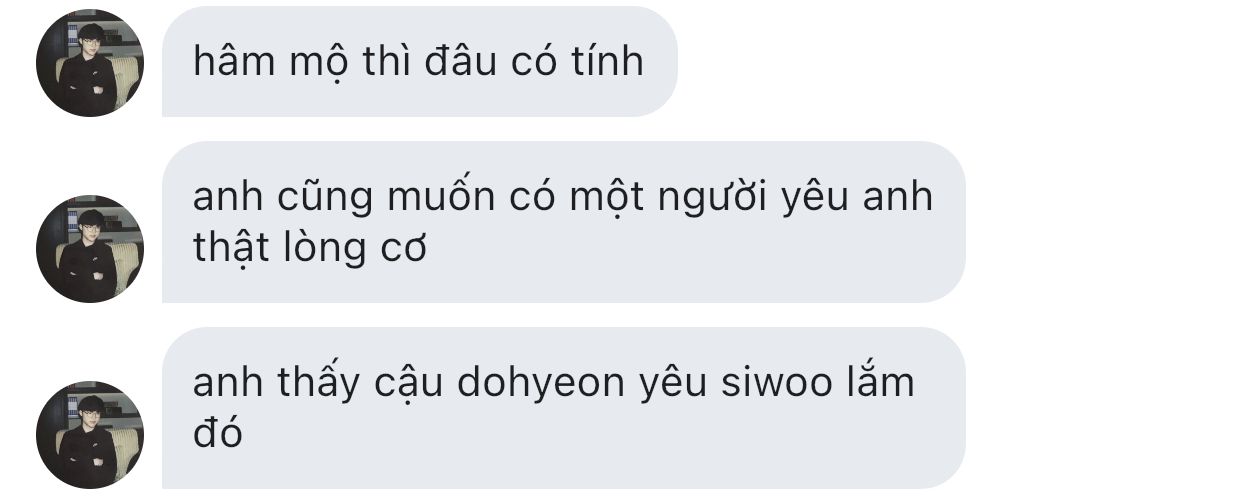Viewport: 1242px width, 496px height.
Task: Open sender avatar beside "anh cũng muốn" message
Action: click(90, 249)
